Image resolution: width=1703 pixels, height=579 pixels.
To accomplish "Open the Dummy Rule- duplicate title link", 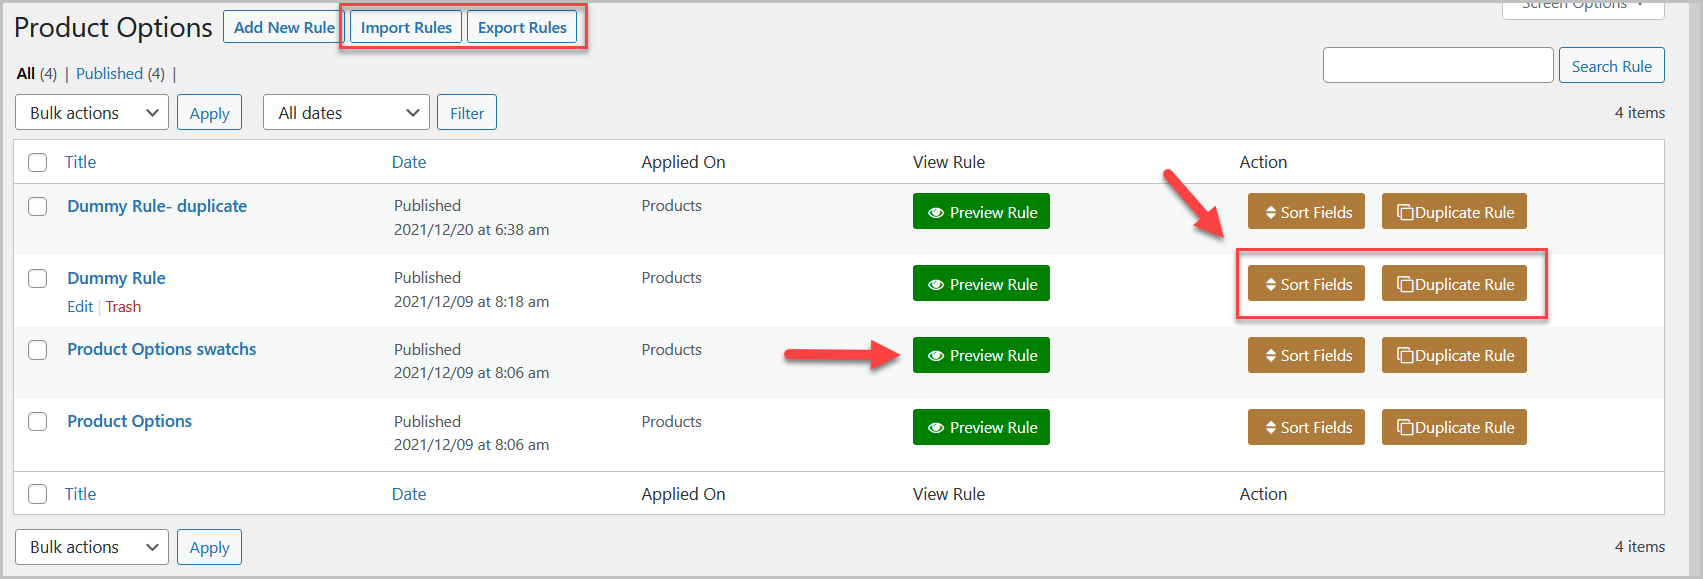I will (x=157, y=206).
